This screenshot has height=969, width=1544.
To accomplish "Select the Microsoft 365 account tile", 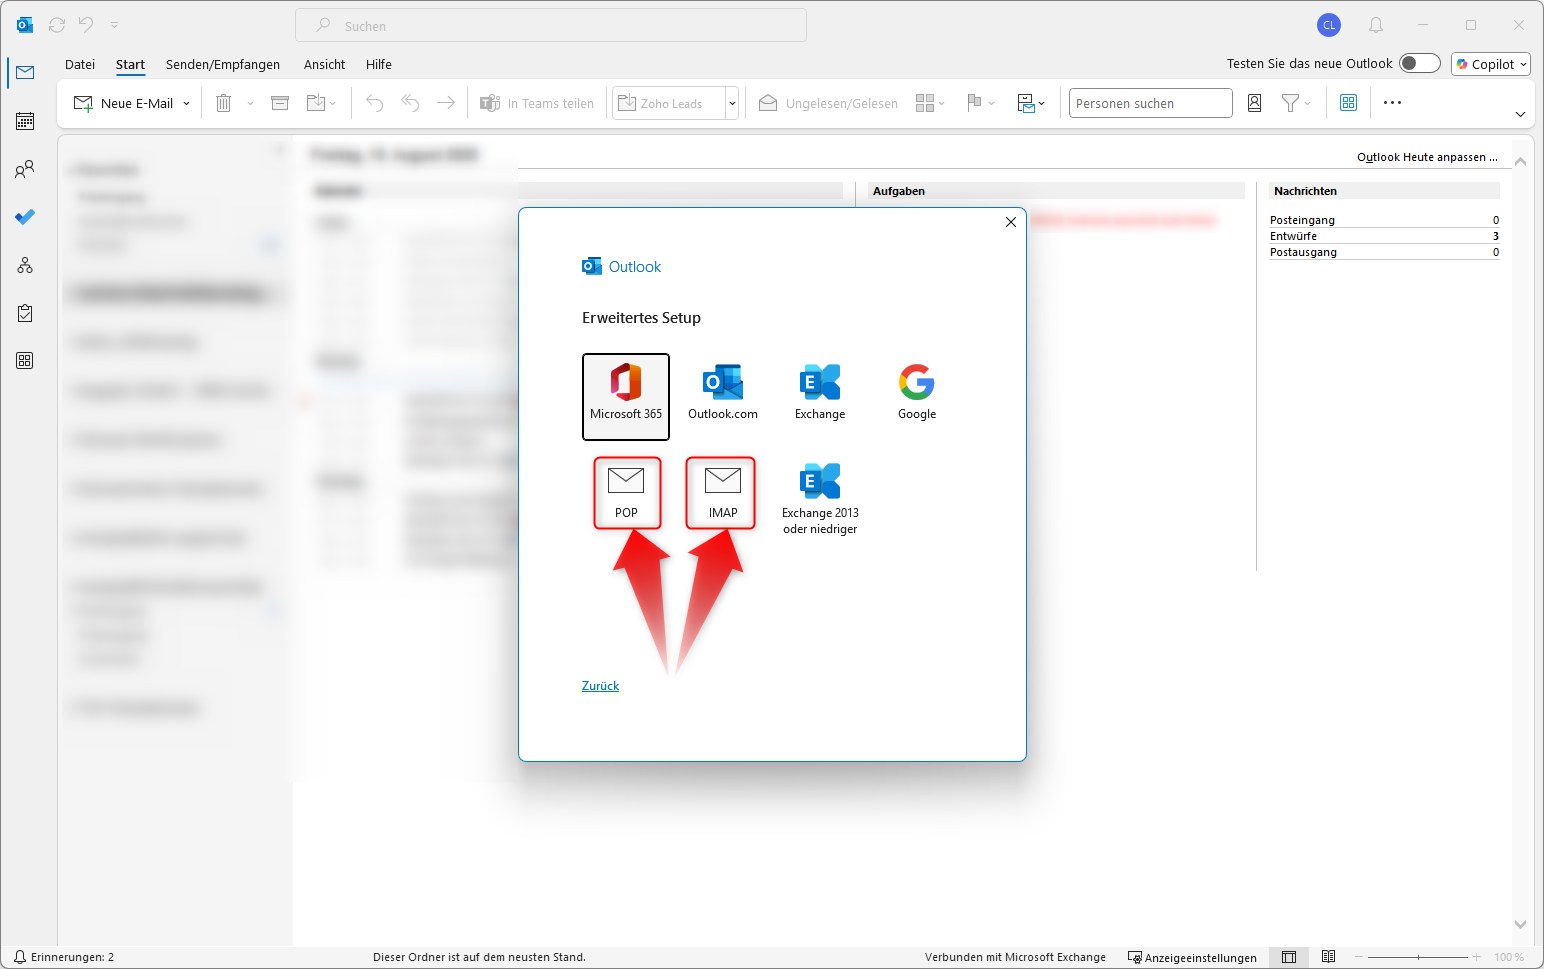I will click(x=626, y=396).
